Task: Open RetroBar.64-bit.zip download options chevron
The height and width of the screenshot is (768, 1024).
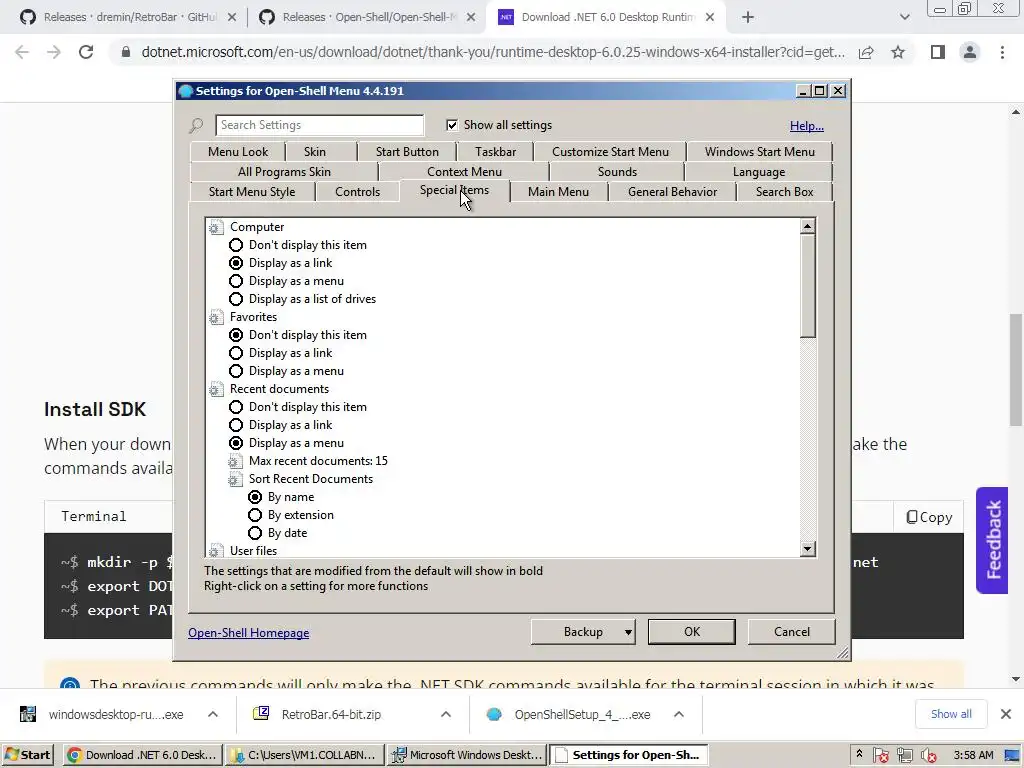Action: 446,714
